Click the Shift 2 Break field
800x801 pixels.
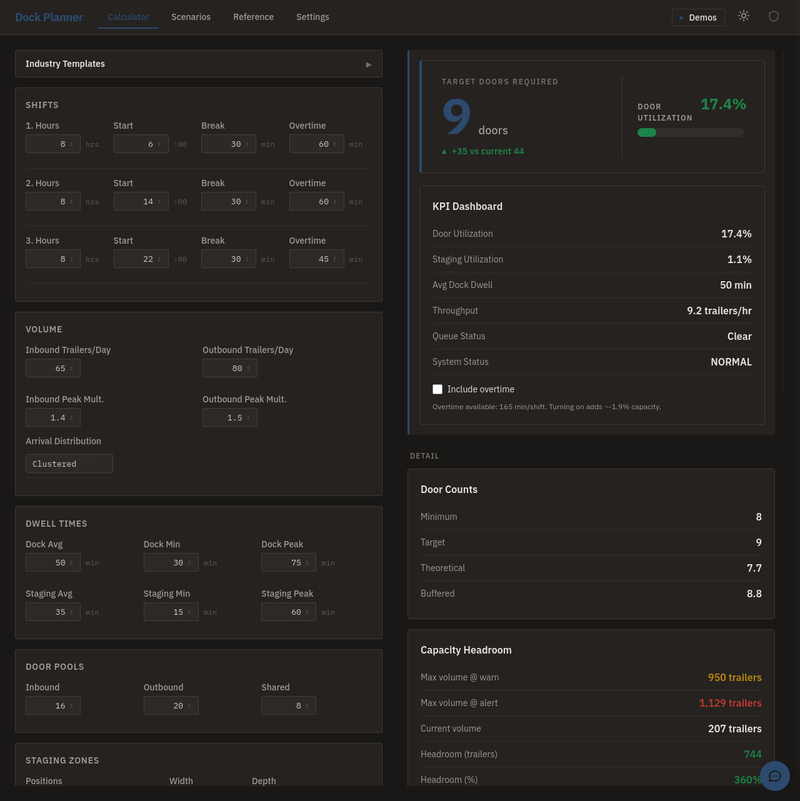point(228,202)
